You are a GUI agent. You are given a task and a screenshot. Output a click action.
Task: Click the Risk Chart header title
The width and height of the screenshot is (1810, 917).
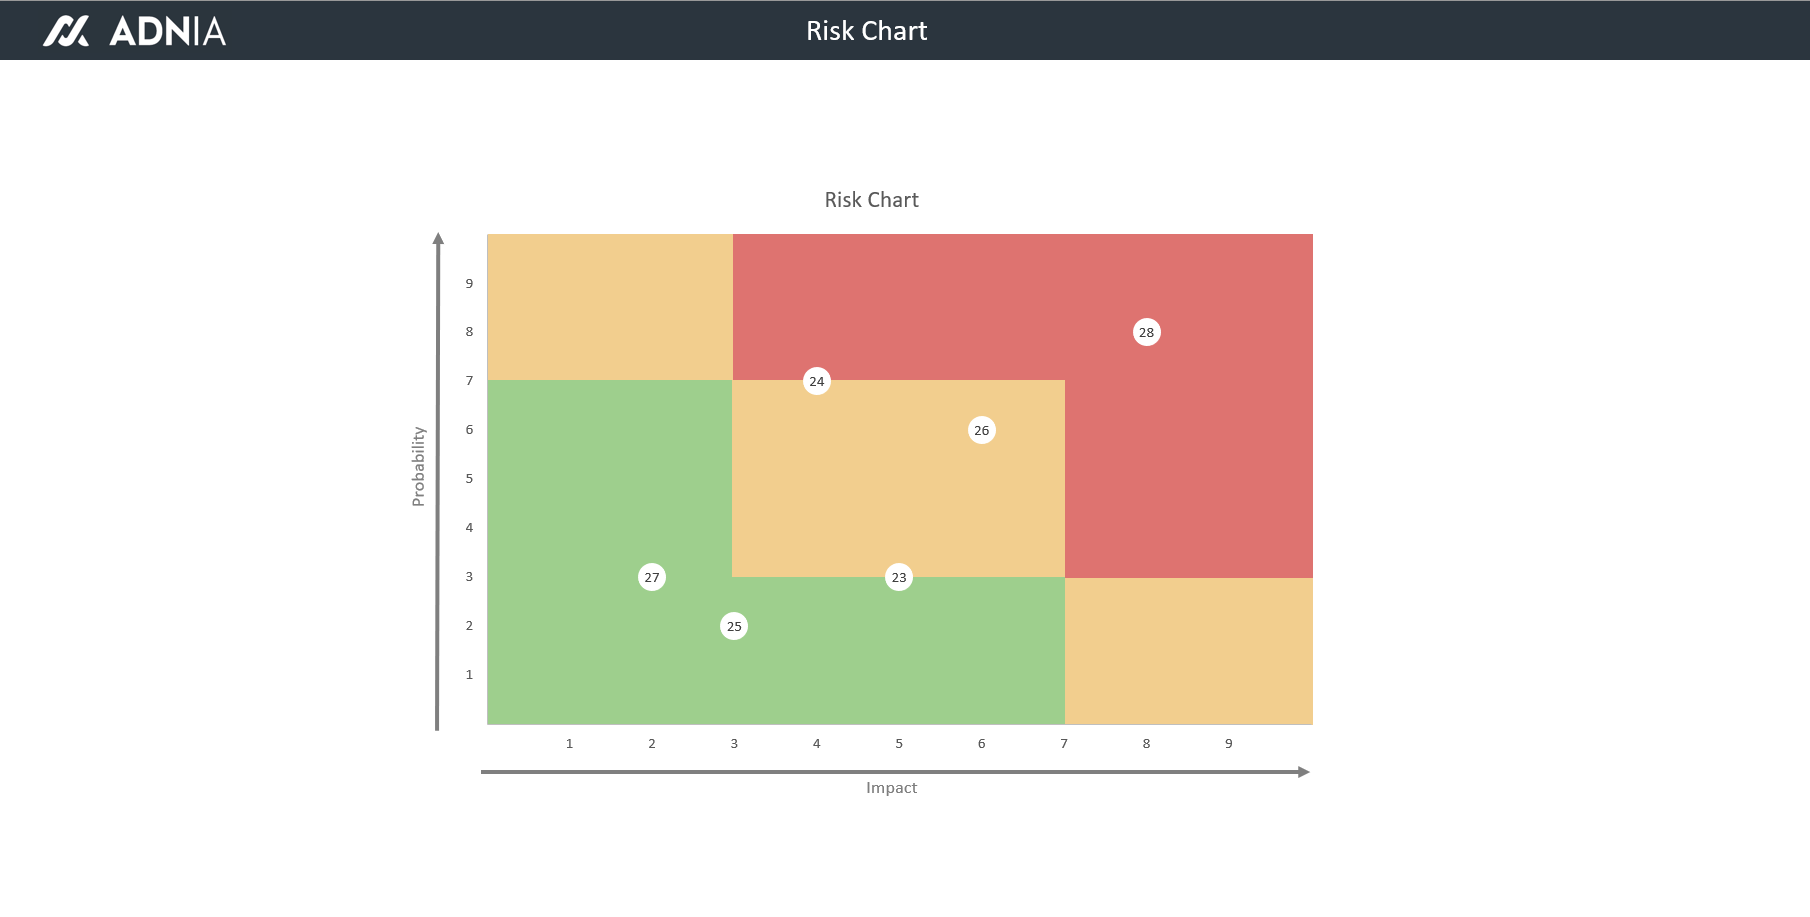point(867,31)
